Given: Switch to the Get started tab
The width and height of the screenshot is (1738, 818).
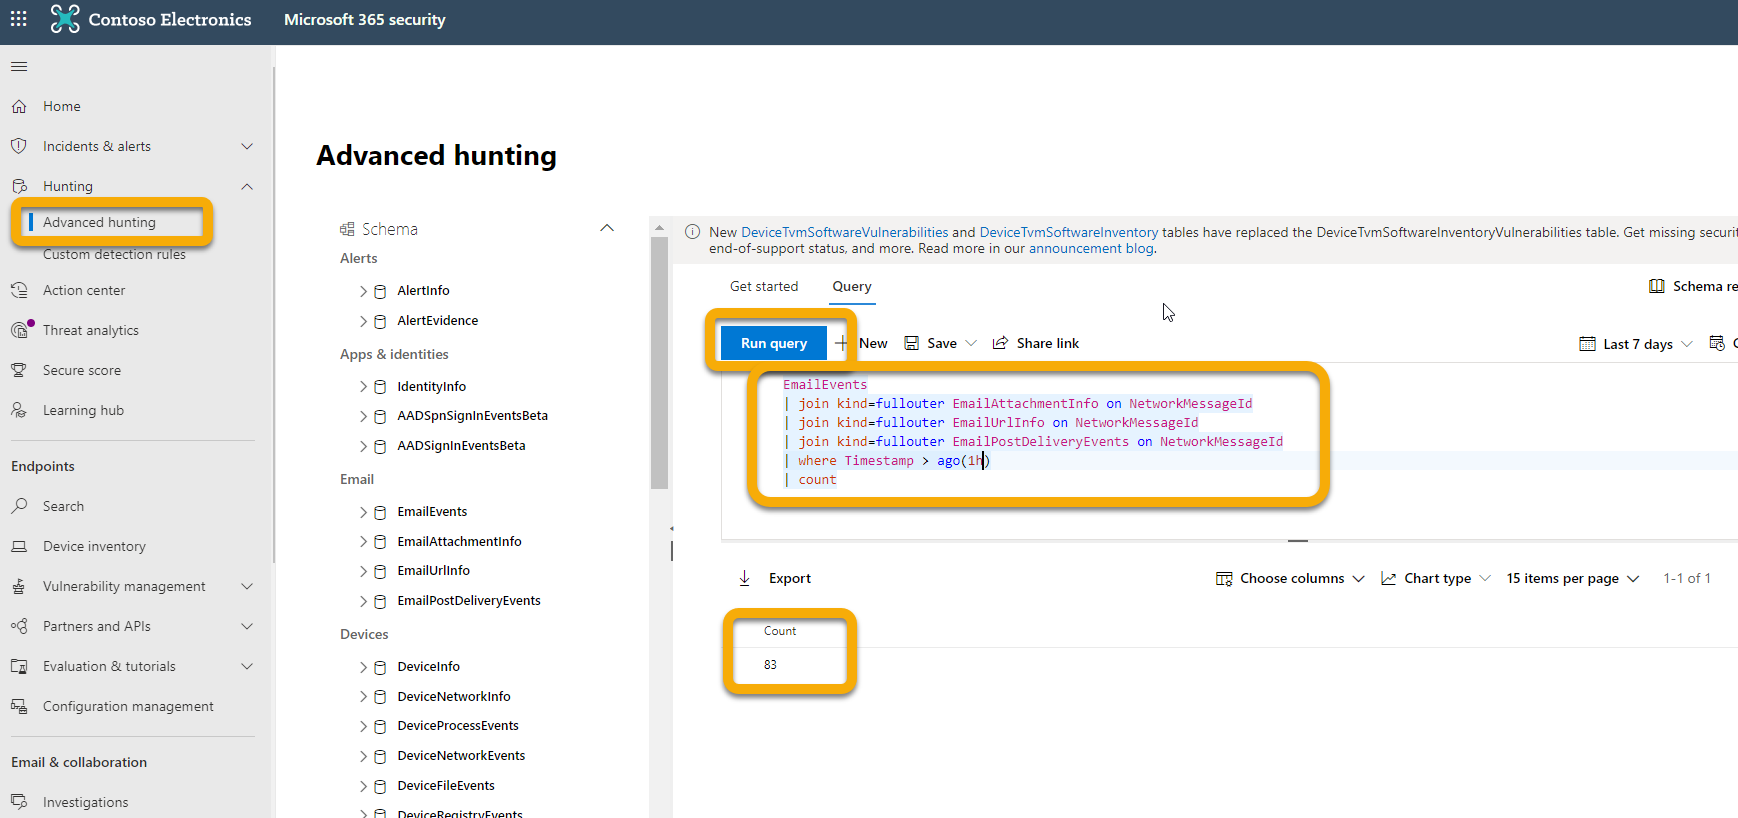Looking at the screenshot, I should pyautogui.click(x=764, y=286).
